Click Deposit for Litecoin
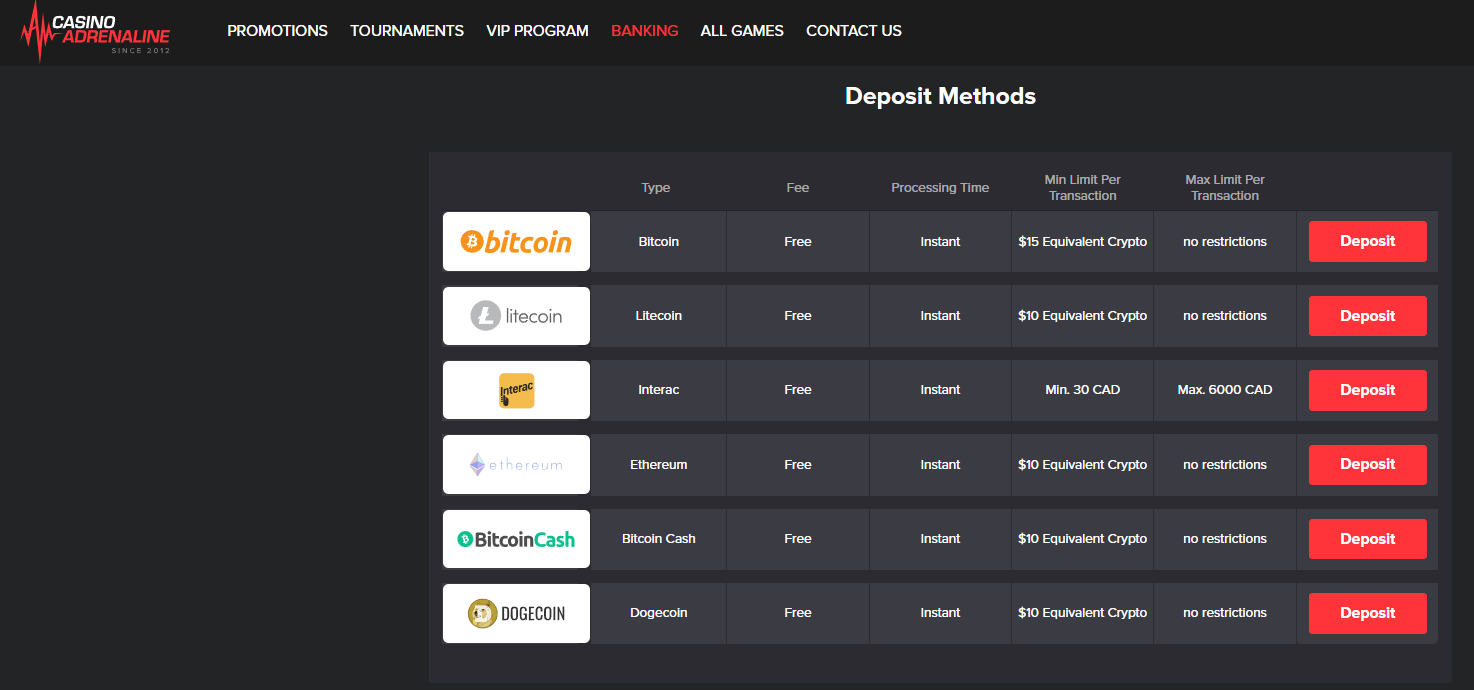 (x=1367, y=315)
